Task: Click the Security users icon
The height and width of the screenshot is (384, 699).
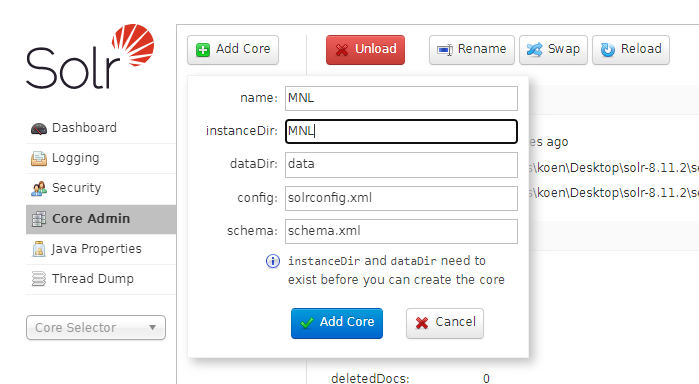Action: [x=39, y=189]
